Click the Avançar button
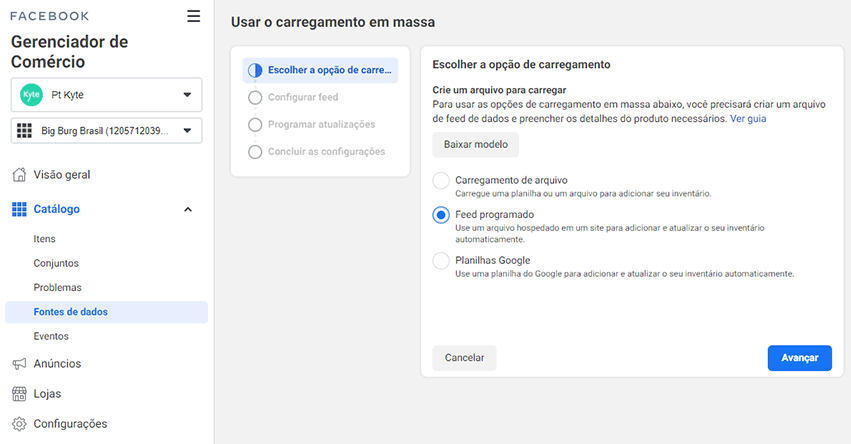The height and width of the screenshot is (444, 851). [799, 358]
